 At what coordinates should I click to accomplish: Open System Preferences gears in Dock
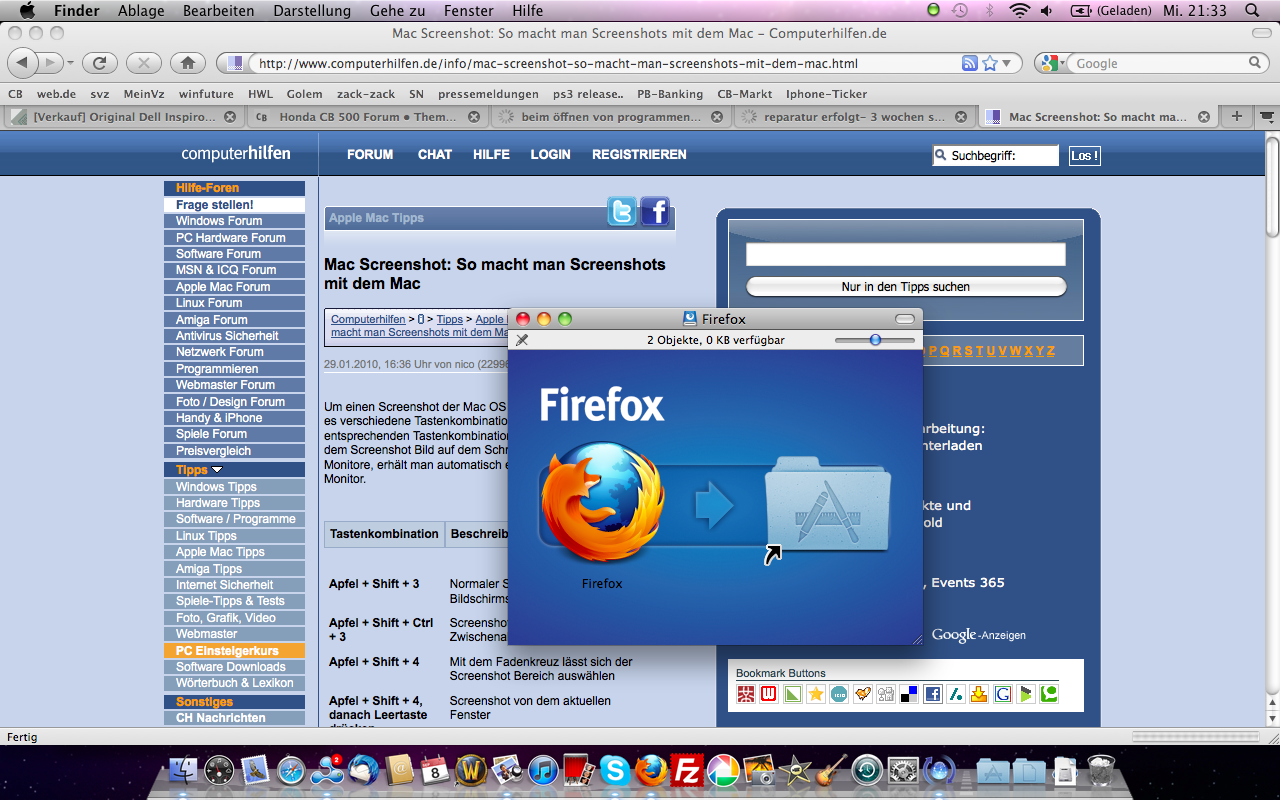coord(903,771)
